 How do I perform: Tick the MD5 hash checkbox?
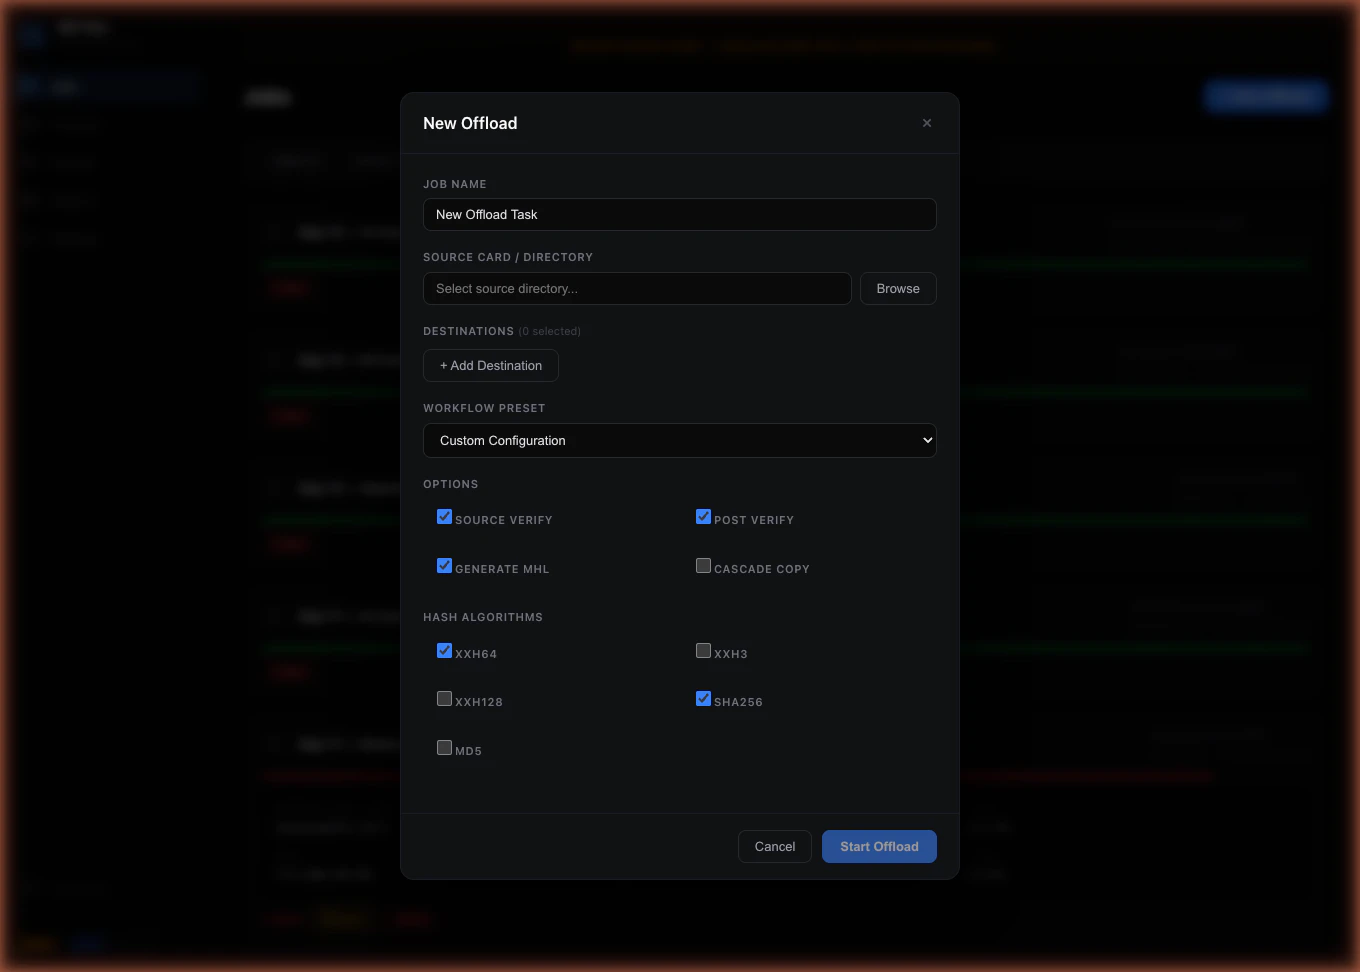(x=444, y=748)
